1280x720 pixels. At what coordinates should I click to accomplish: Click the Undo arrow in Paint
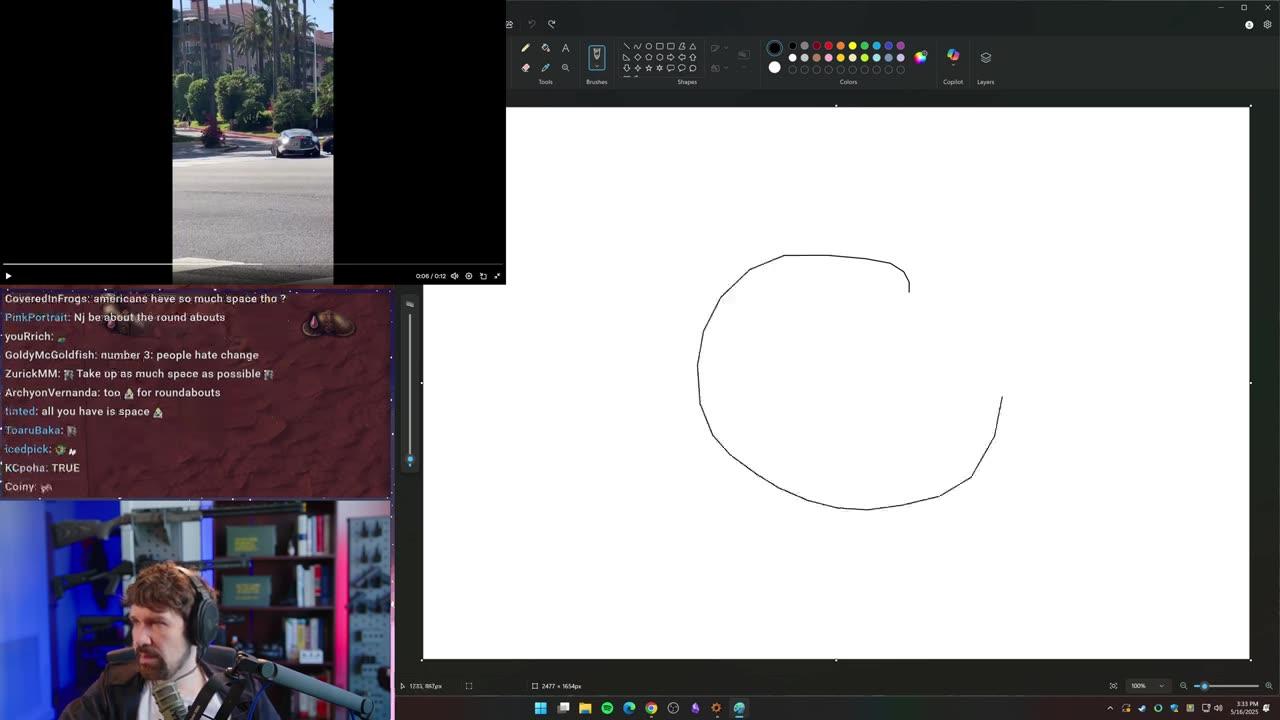[x=532, y=24]
